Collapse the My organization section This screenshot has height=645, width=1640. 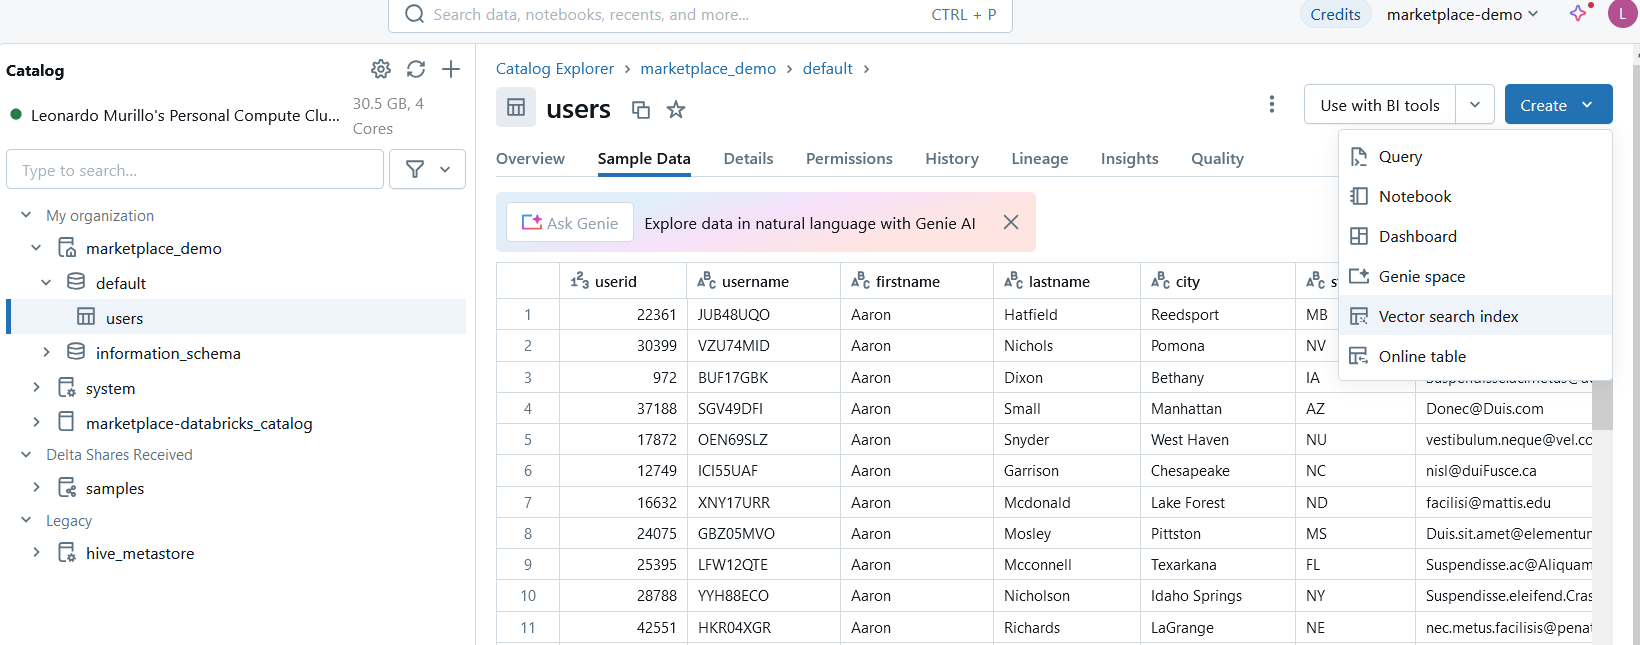pos(26,215)
